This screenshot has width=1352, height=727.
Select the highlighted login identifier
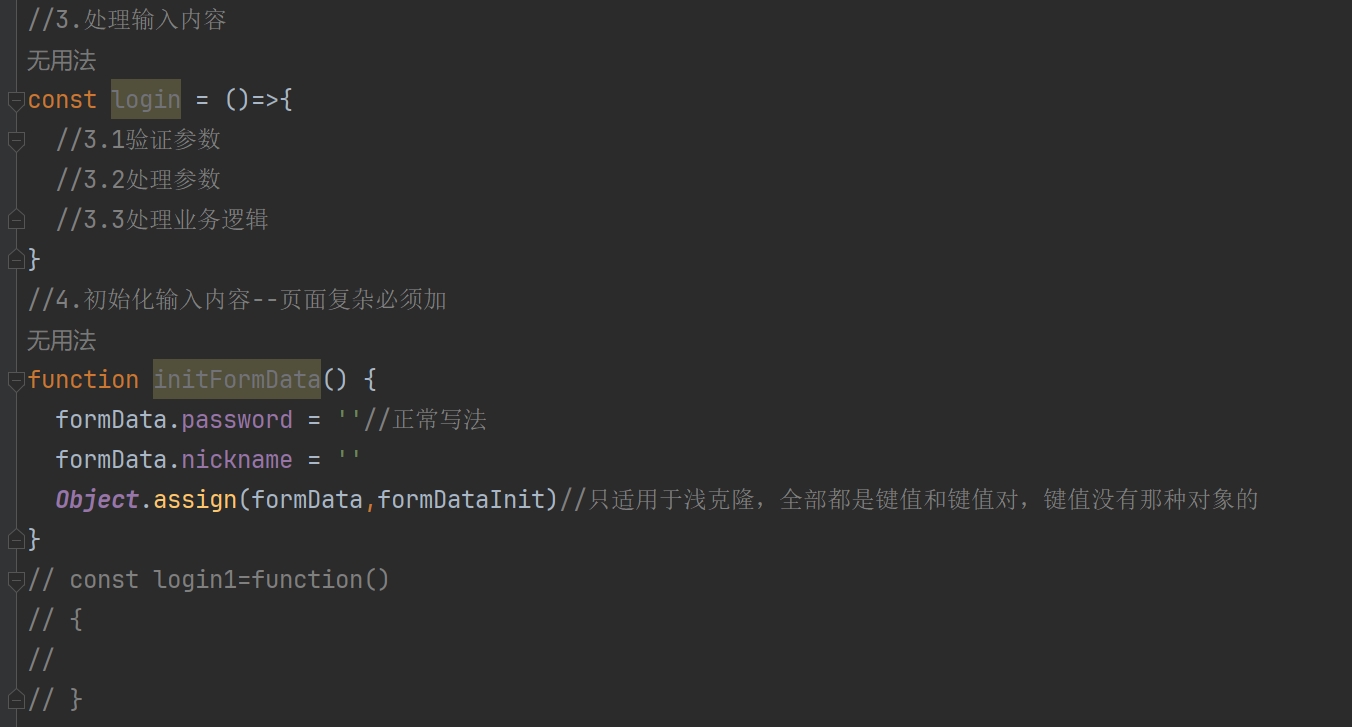146,100
